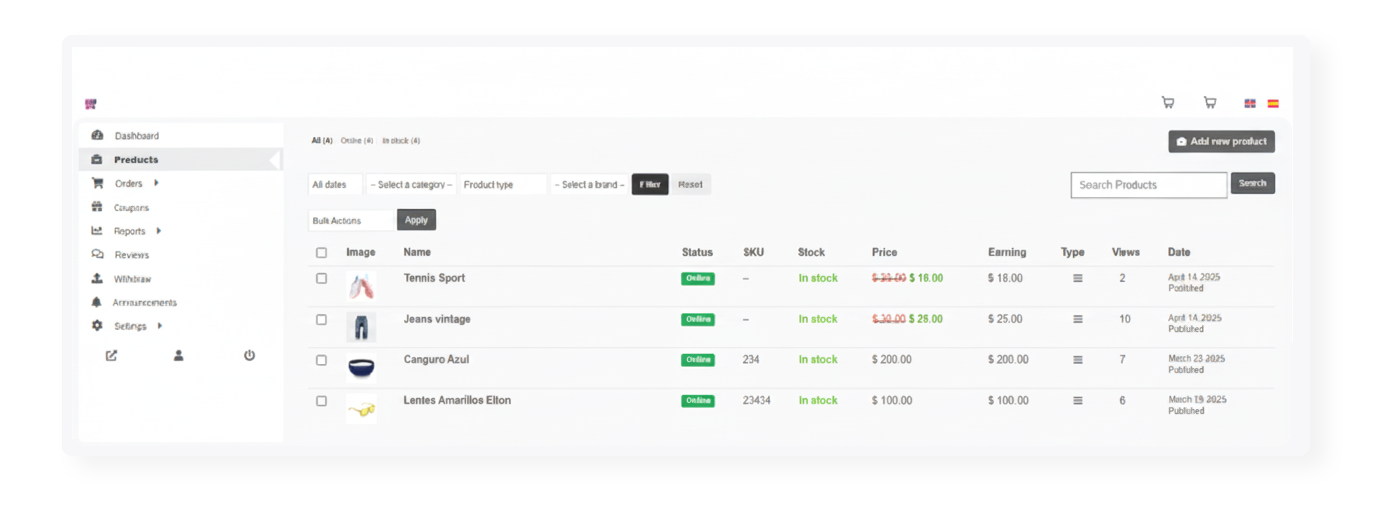Expand the Bulk Actions dropdown

pyautogui.click(x=352, y=220)
